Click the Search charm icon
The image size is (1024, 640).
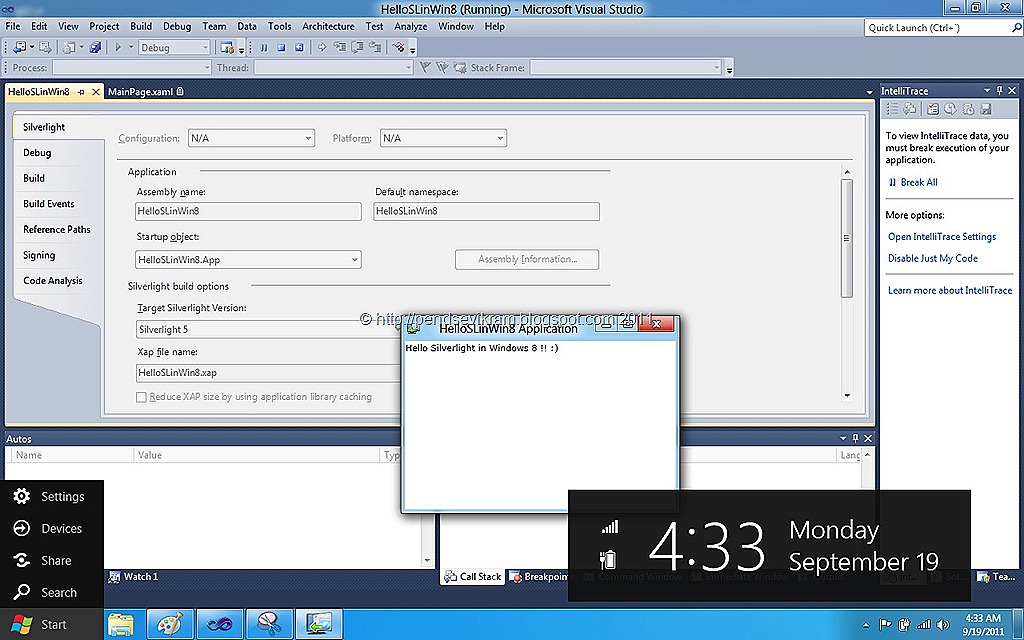[x=22, y=592]
